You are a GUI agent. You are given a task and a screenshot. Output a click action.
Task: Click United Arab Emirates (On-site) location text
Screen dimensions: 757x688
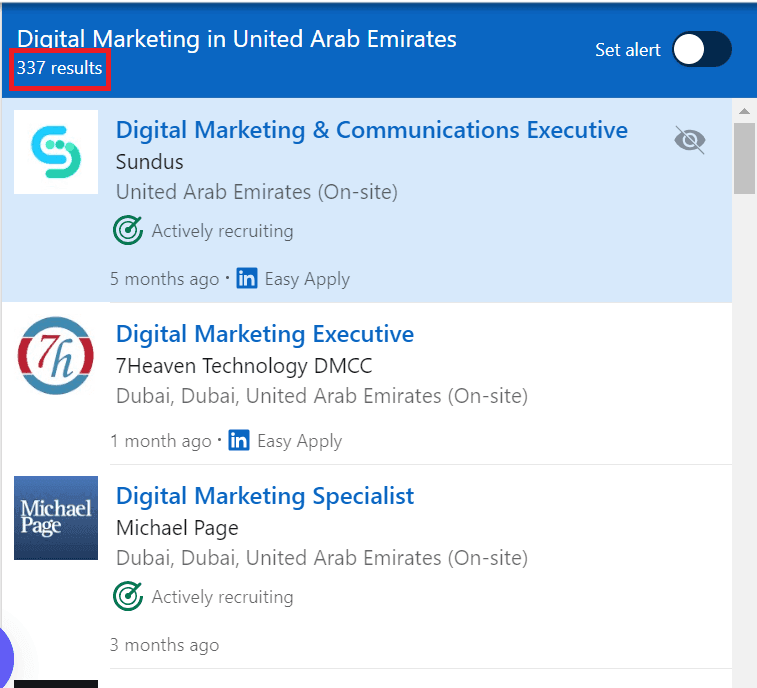(x=257, y=192)
